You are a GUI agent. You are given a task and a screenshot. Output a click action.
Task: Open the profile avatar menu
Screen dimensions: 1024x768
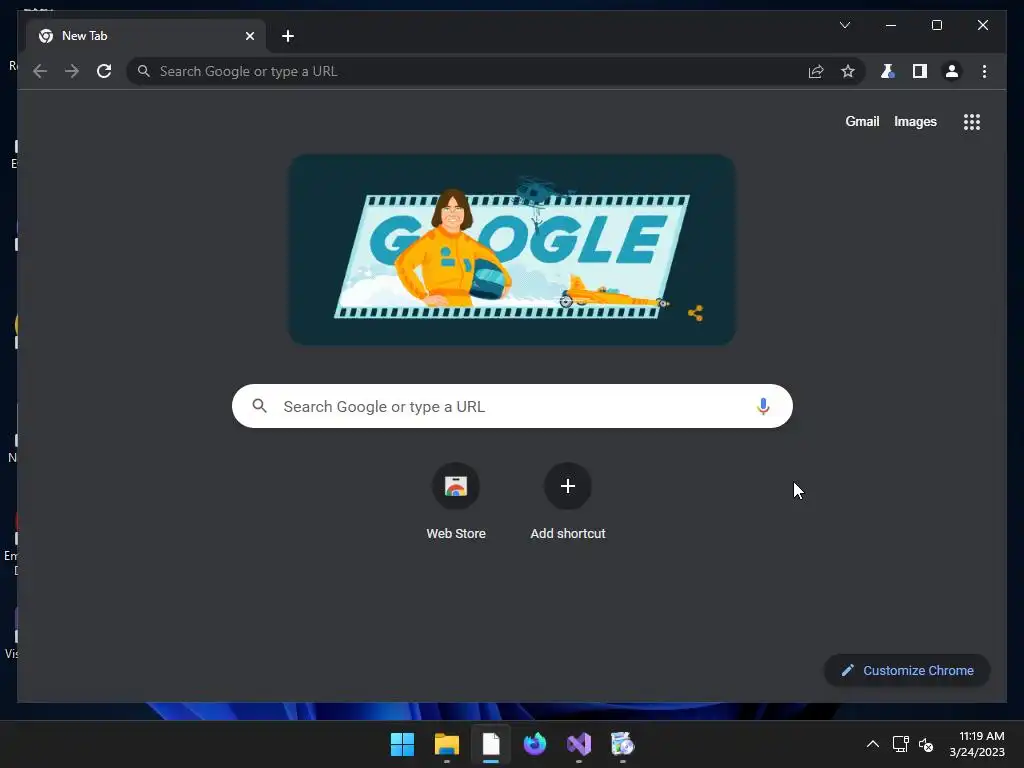click(952, 71)
